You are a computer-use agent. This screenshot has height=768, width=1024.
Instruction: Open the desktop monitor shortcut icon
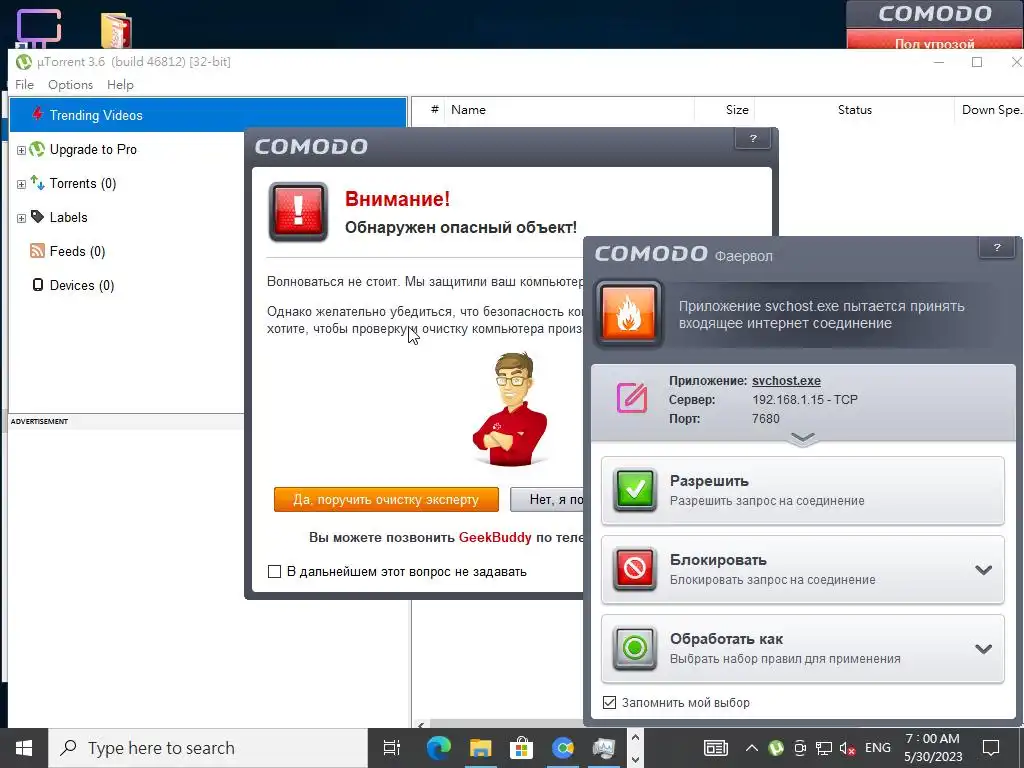tap(39, 27)
